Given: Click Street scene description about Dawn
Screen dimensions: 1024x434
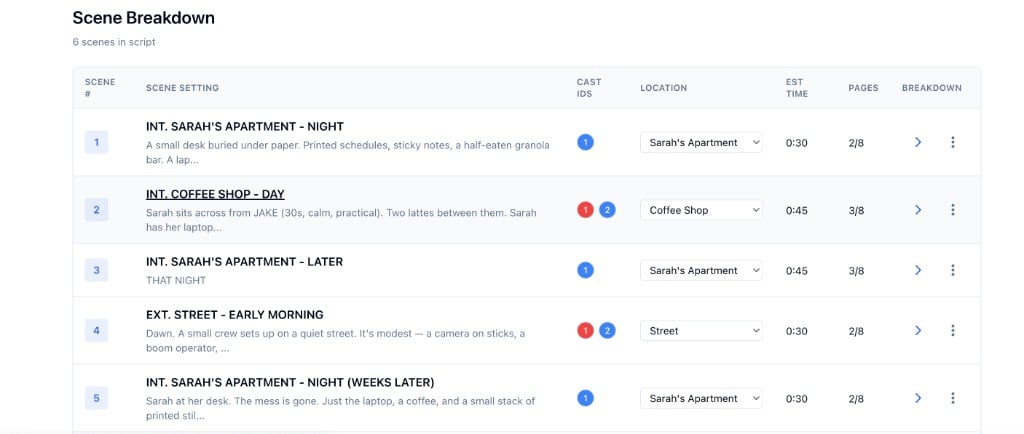Looking at the screenshot, I should pos(336,341).
